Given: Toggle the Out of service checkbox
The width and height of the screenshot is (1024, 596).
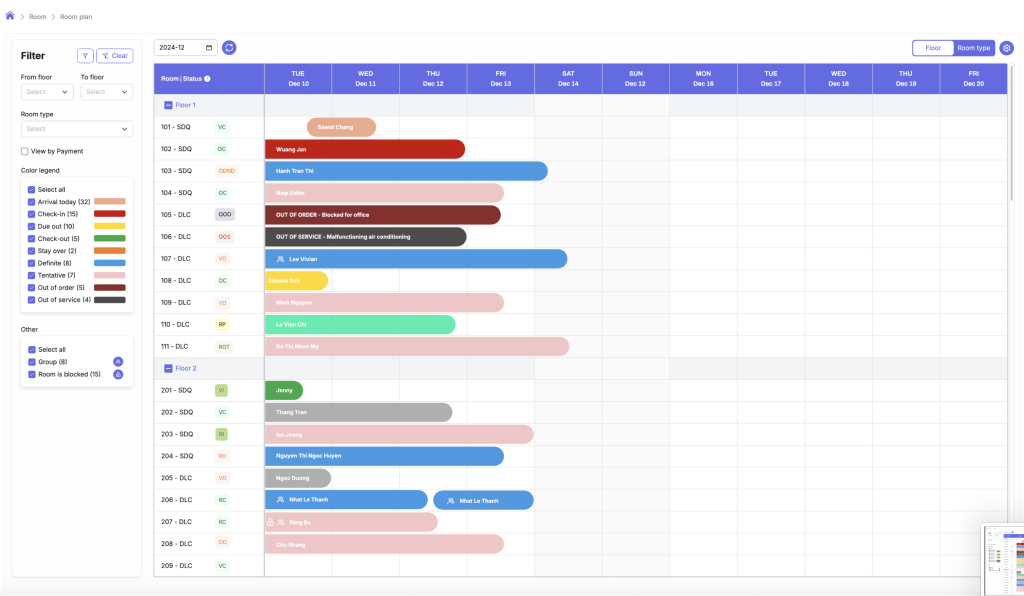Looking at the screenshot, I should pos(32,300).
